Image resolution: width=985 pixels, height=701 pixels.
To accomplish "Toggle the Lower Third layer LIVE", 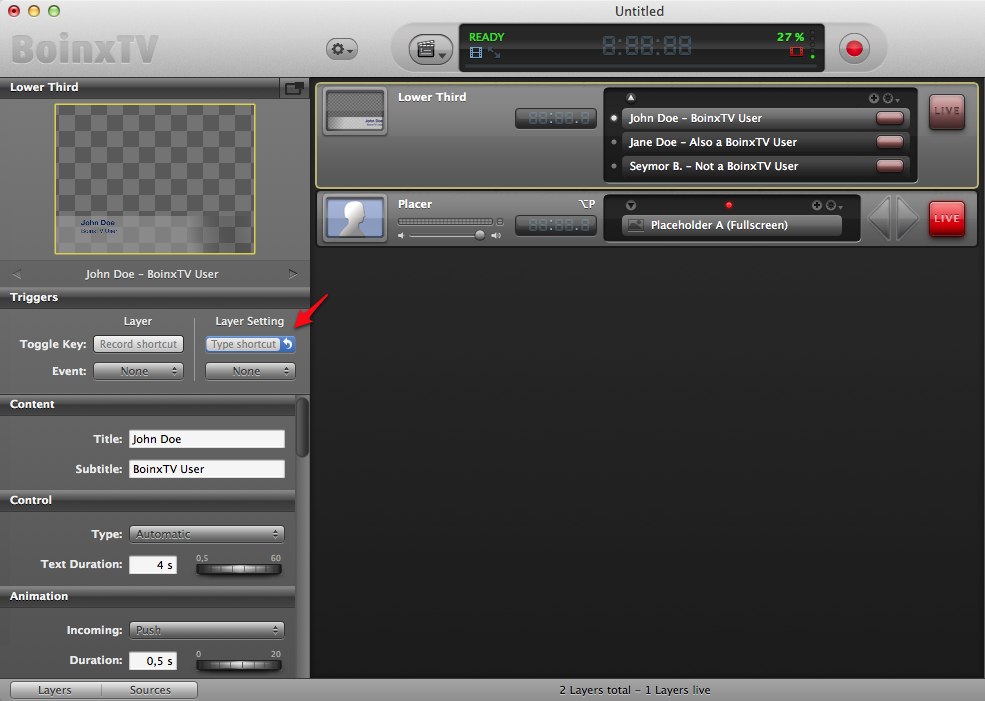I will tap(947, 111).
